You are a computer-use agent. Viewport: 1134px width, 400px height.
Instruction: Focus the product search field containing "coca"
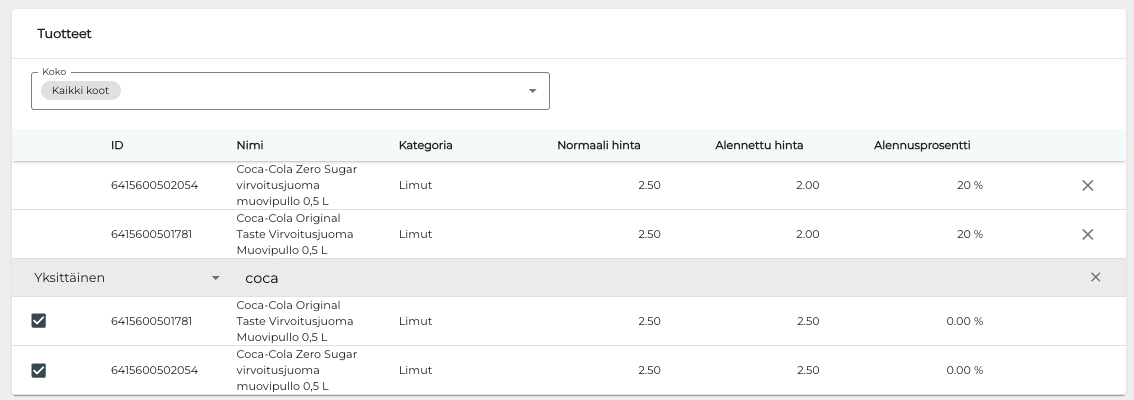pos(600,278)
